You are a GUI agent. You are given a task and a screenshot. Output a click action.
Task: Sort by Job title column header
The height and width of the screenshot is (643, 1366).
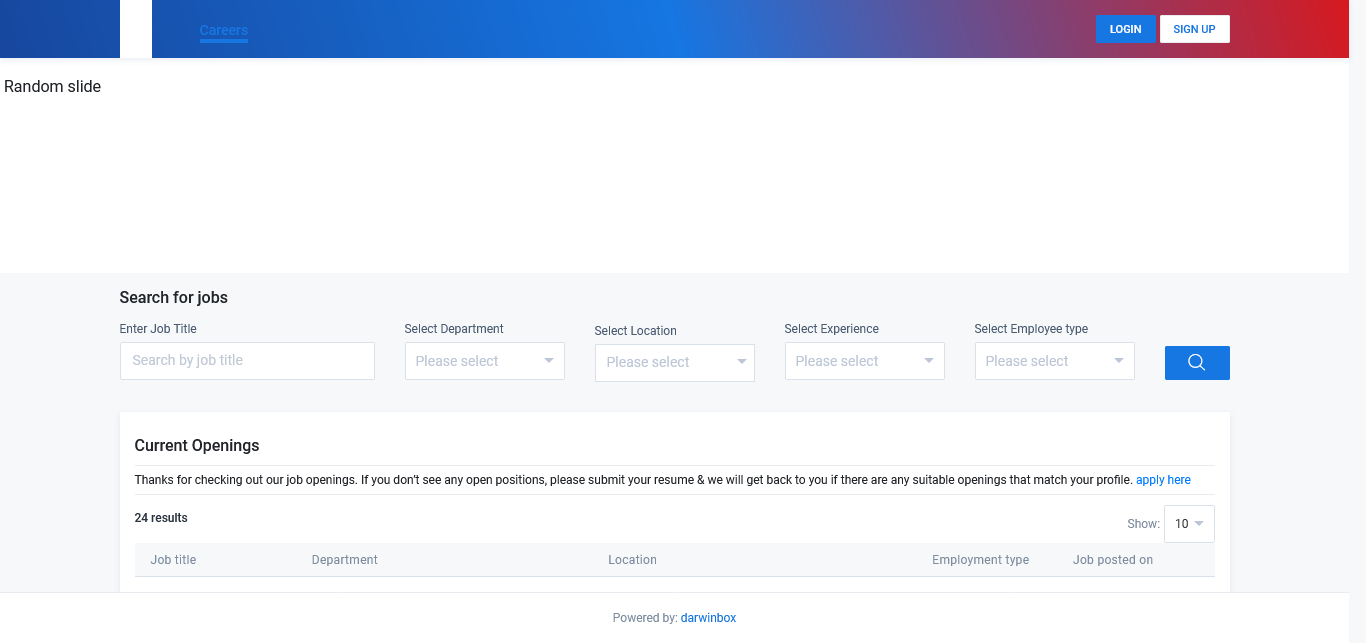[173, 560]
